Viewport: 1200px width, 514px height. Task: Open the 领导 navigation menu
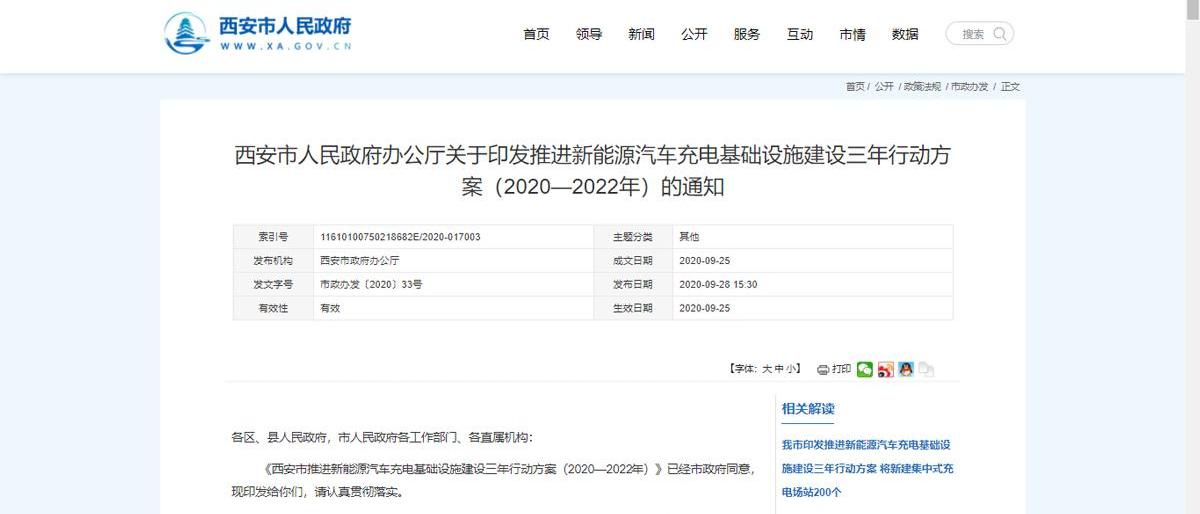[589, 34]
